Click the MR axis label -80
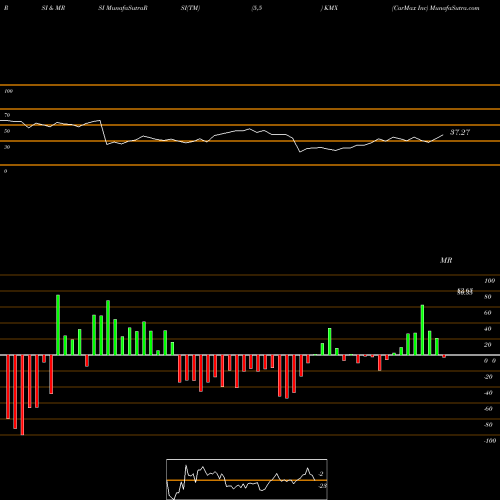The height and width of the screenshot is (500, 500). [x=488, y=425]
